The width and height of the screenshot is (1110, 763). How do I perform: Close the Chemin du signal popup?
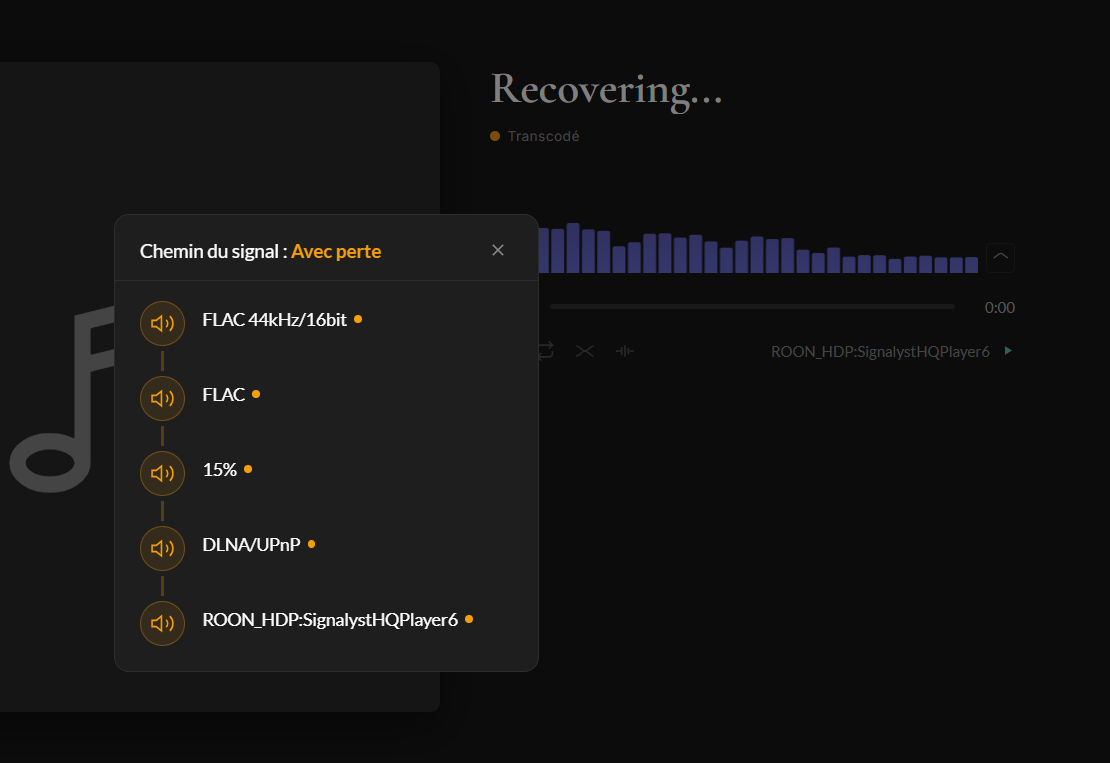coord(498,250)
